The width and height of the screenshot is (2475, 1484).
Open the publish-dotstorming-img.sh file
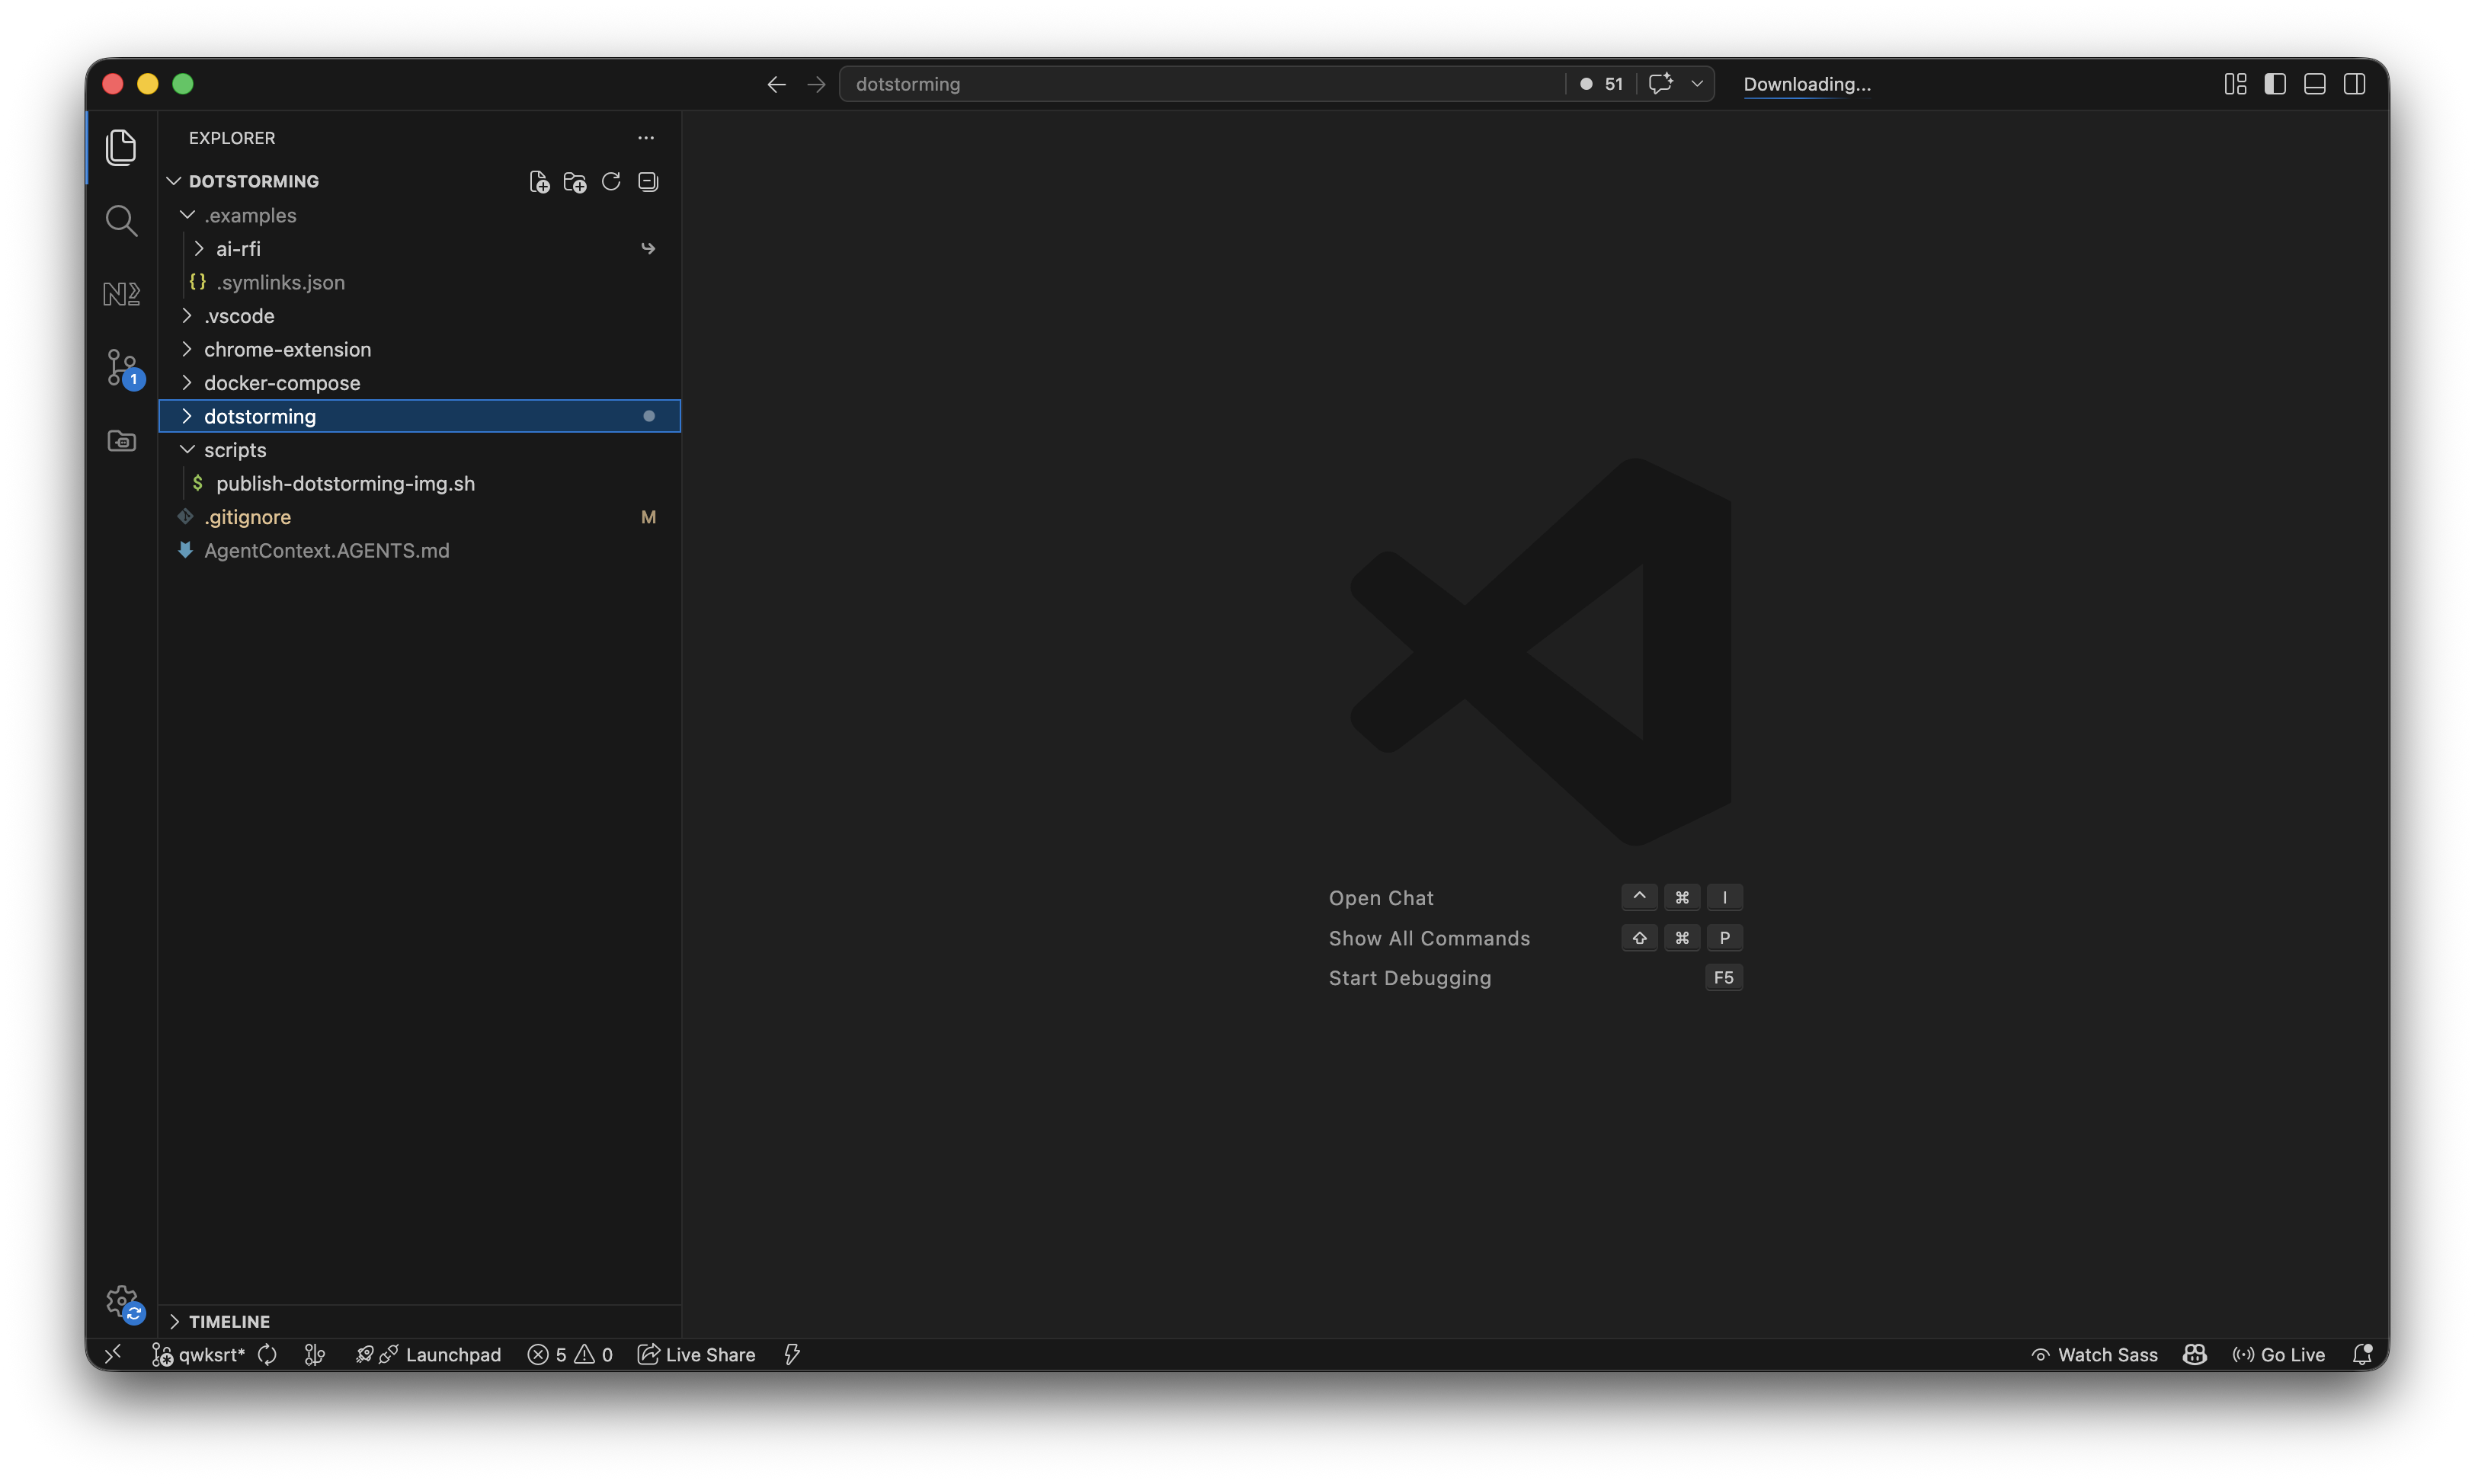point(345,483)
